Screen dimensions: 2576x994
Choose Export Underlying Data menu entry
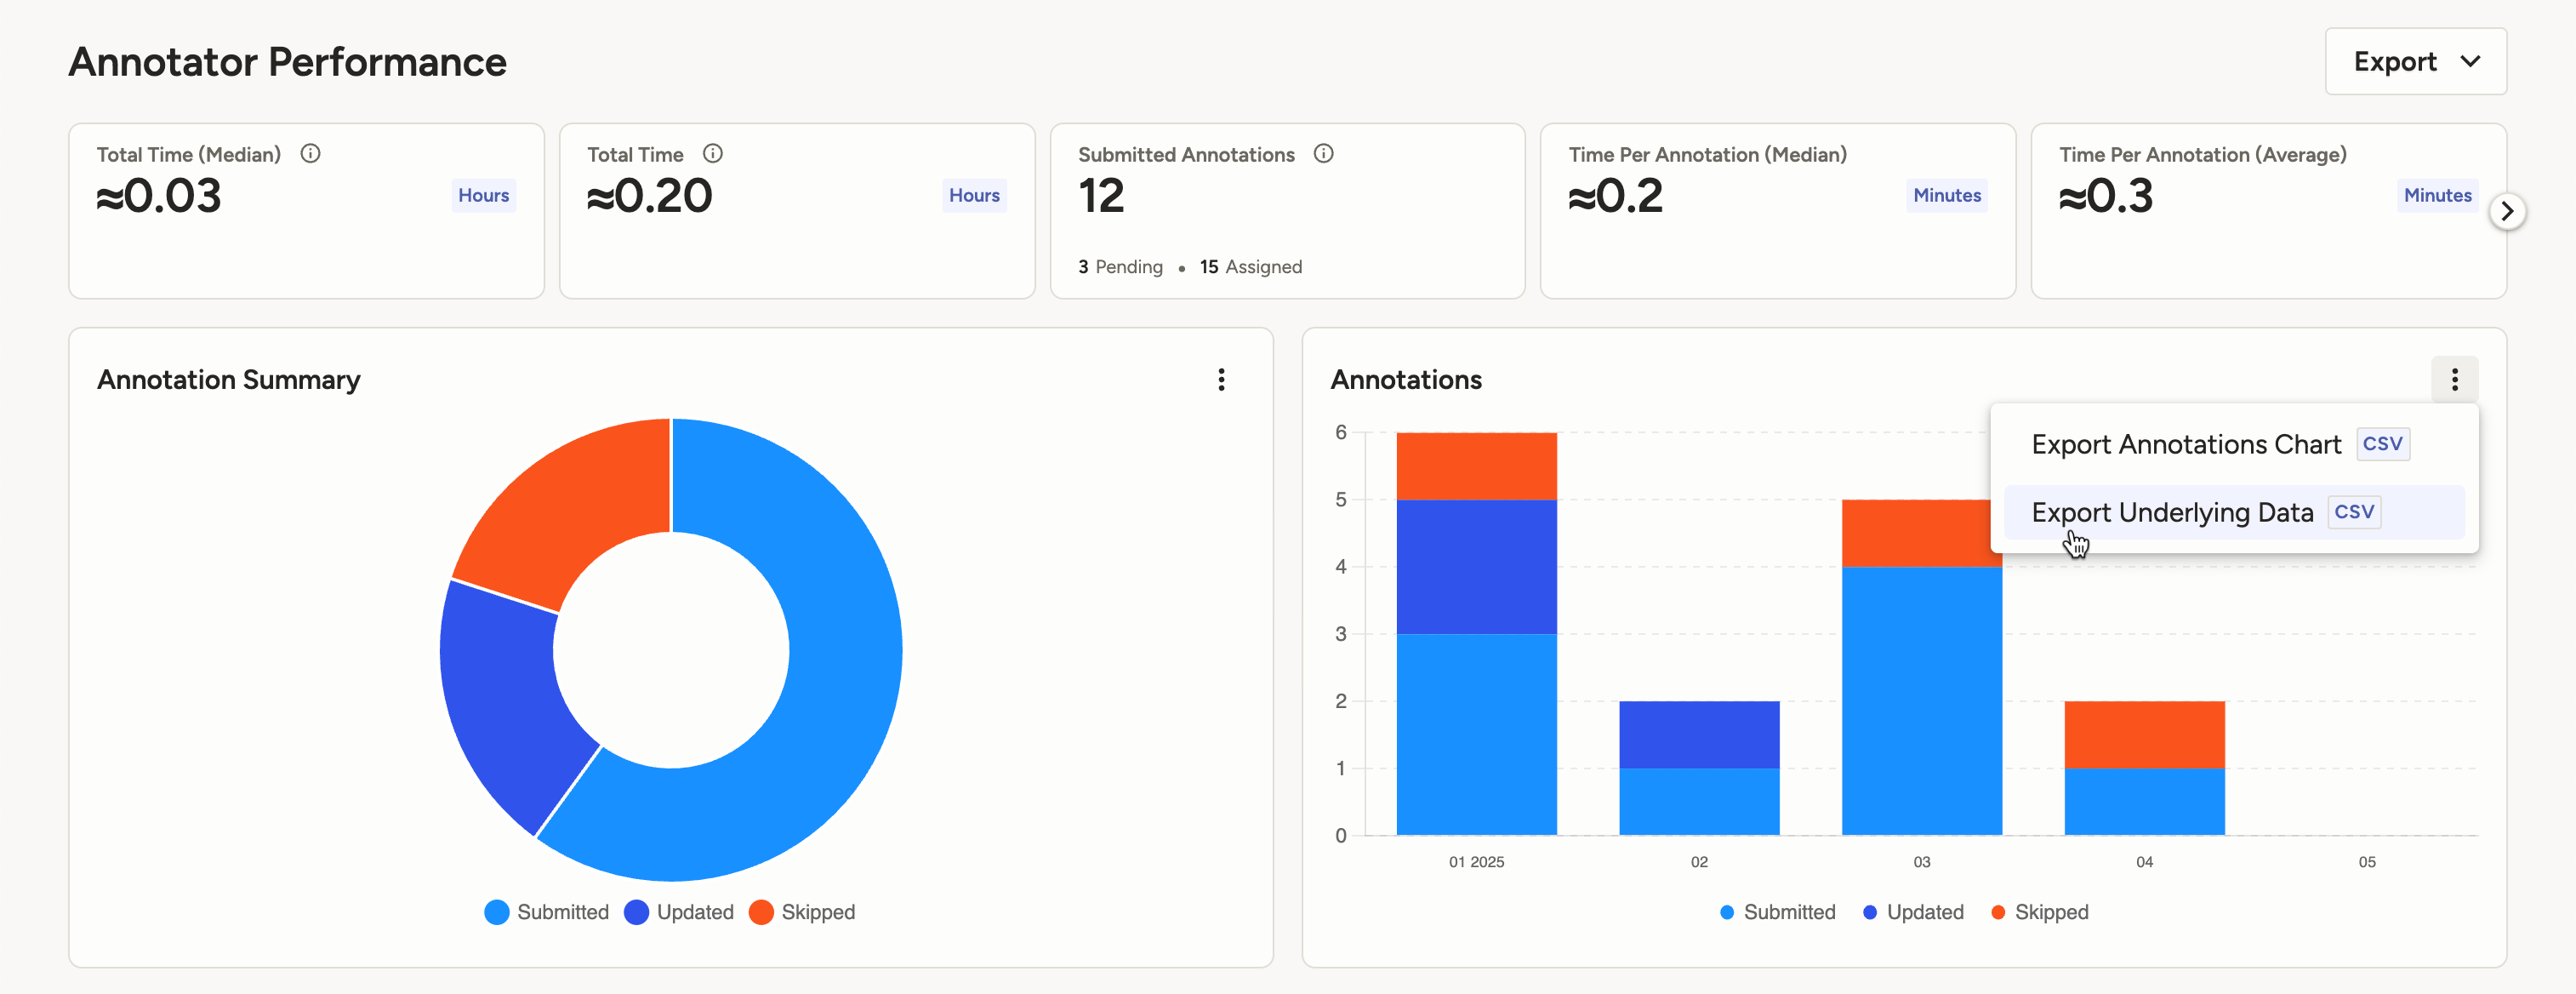tap(2170, 511)
